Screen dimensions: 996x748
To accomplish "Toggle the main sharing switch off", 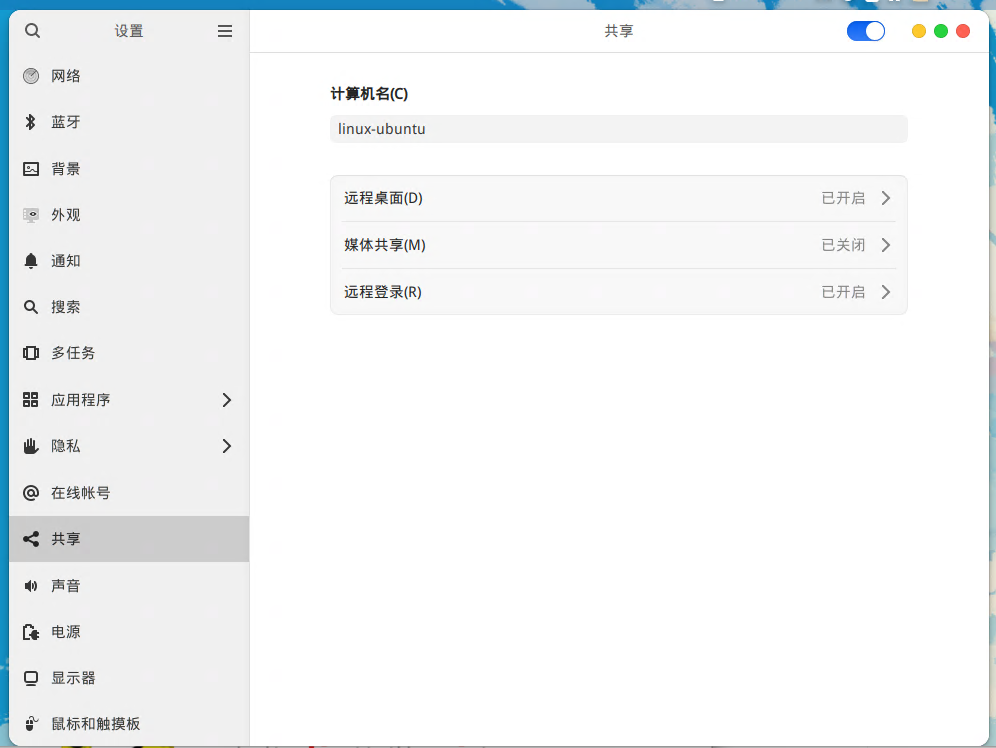I will [865, 31].
